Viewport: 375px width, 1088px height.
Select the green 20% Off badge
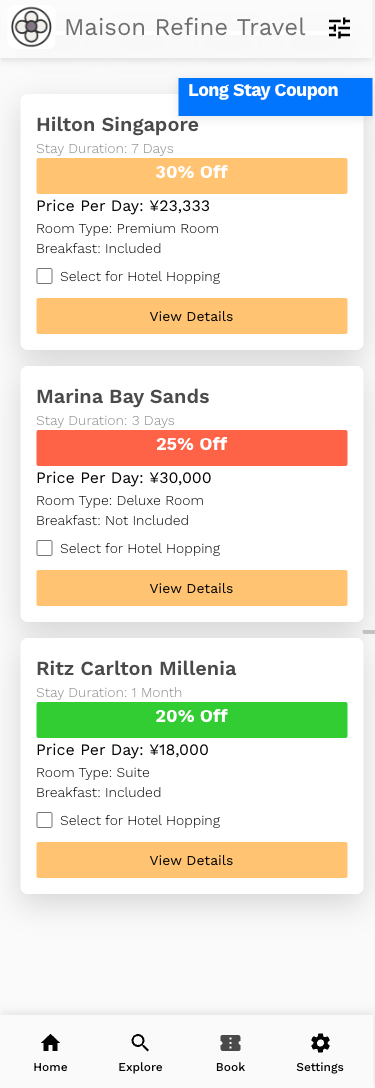coord(192,720)
